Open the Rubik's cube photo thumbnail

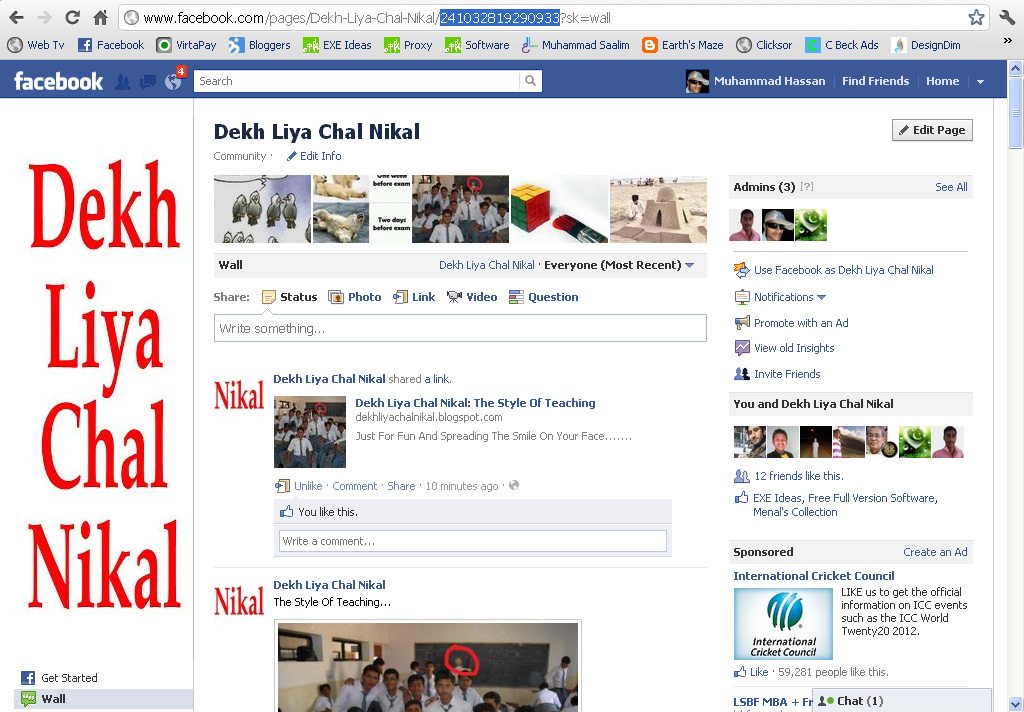coord(559,209)
